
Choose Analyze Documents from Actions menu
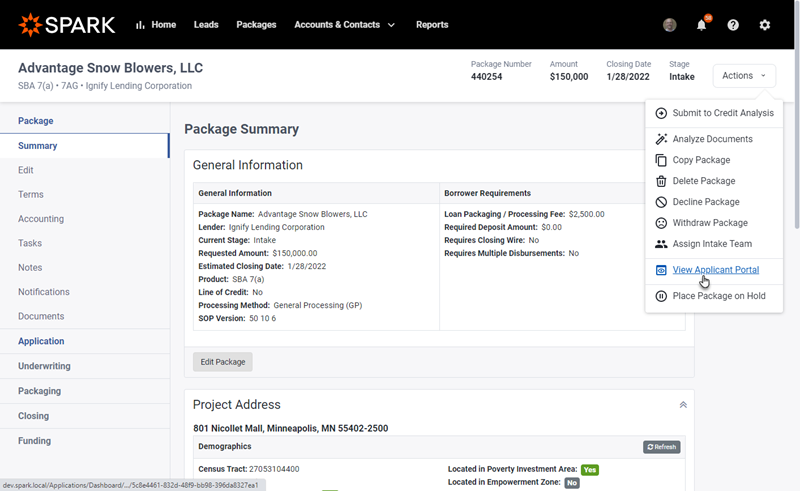coord(714,139)
